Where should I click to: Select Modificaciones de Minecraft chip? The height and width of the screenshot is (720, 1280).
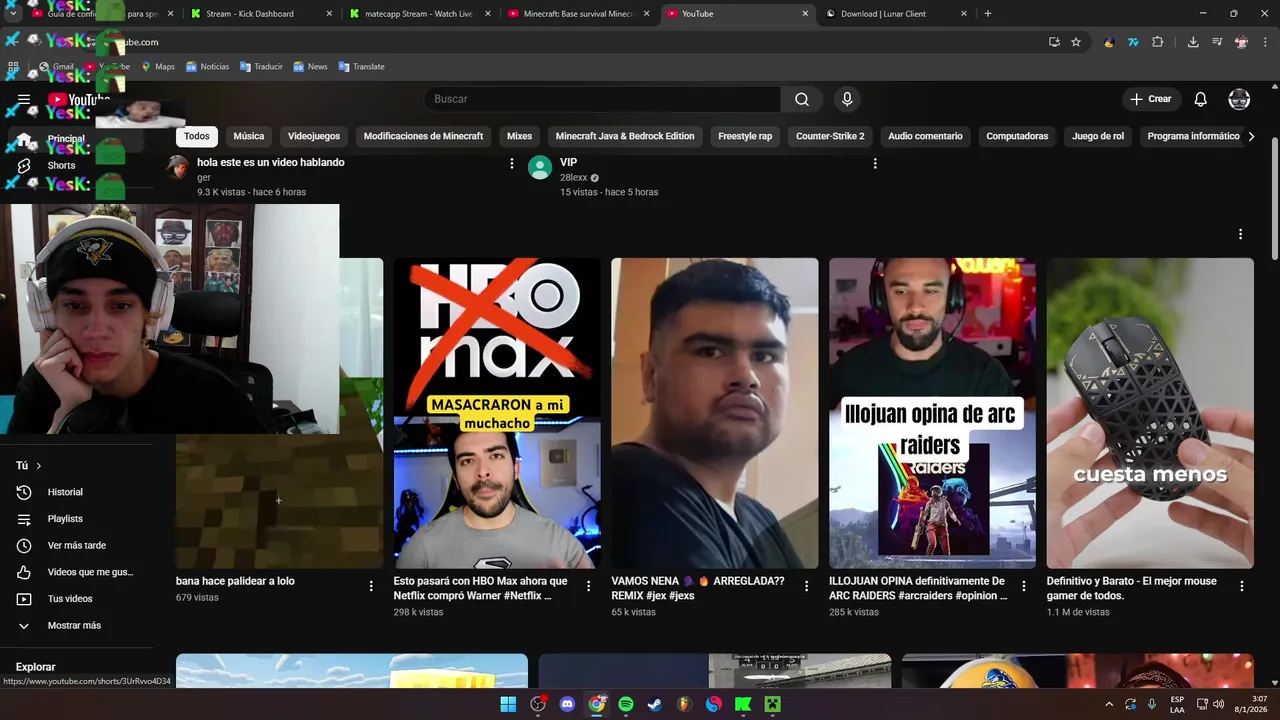423,136
